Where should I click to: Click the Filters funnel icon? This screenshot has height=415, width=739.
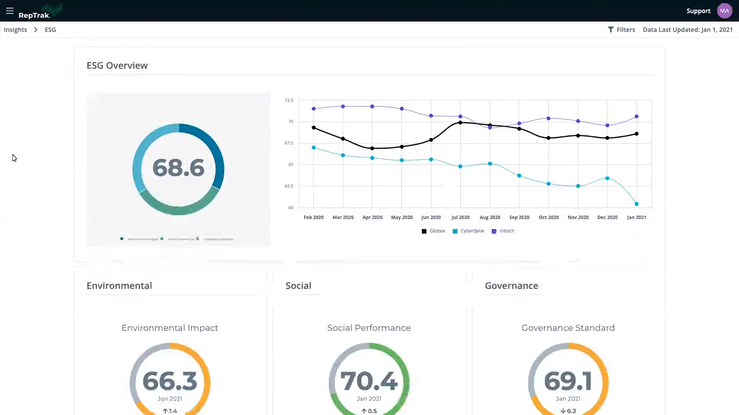tap(610, 29)
